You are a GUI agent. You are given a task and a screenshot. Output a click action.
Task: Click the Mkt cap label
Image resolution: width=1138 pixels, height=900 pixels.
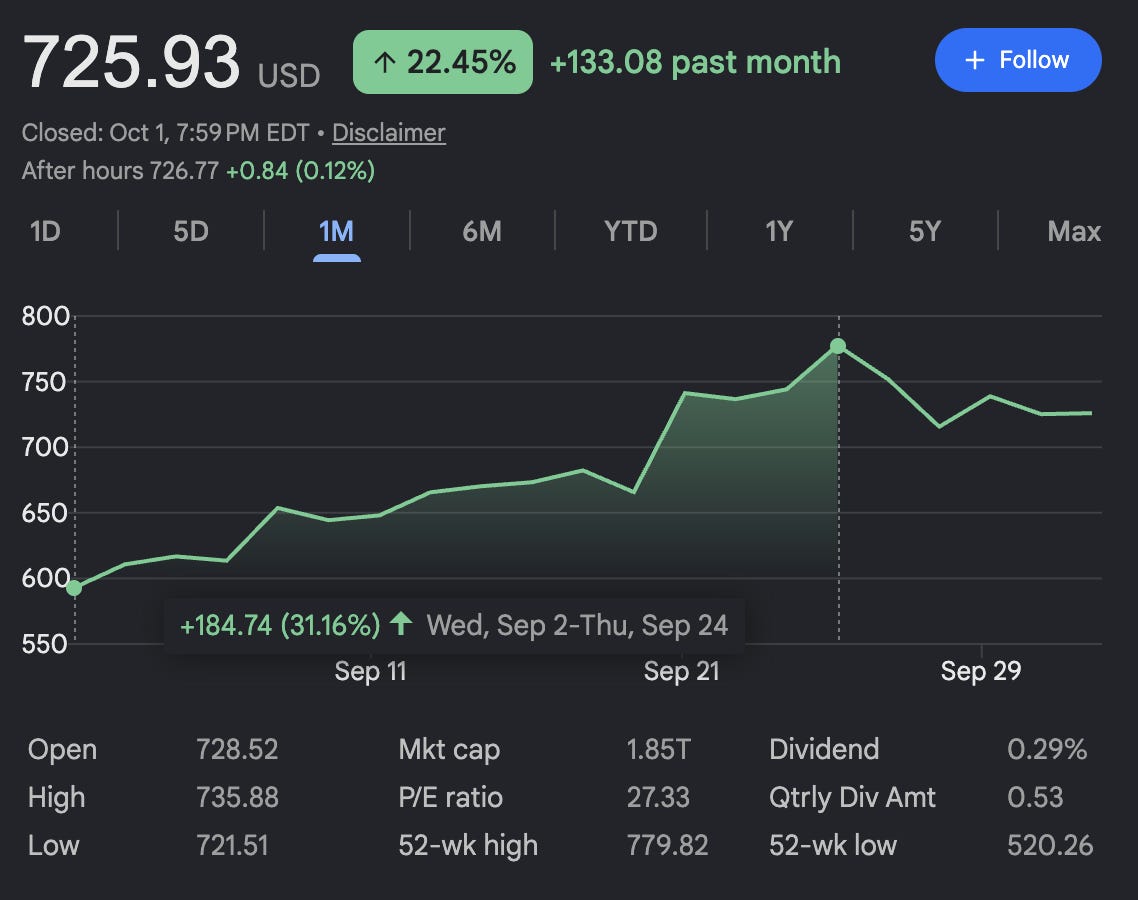[x=449, y=750]
